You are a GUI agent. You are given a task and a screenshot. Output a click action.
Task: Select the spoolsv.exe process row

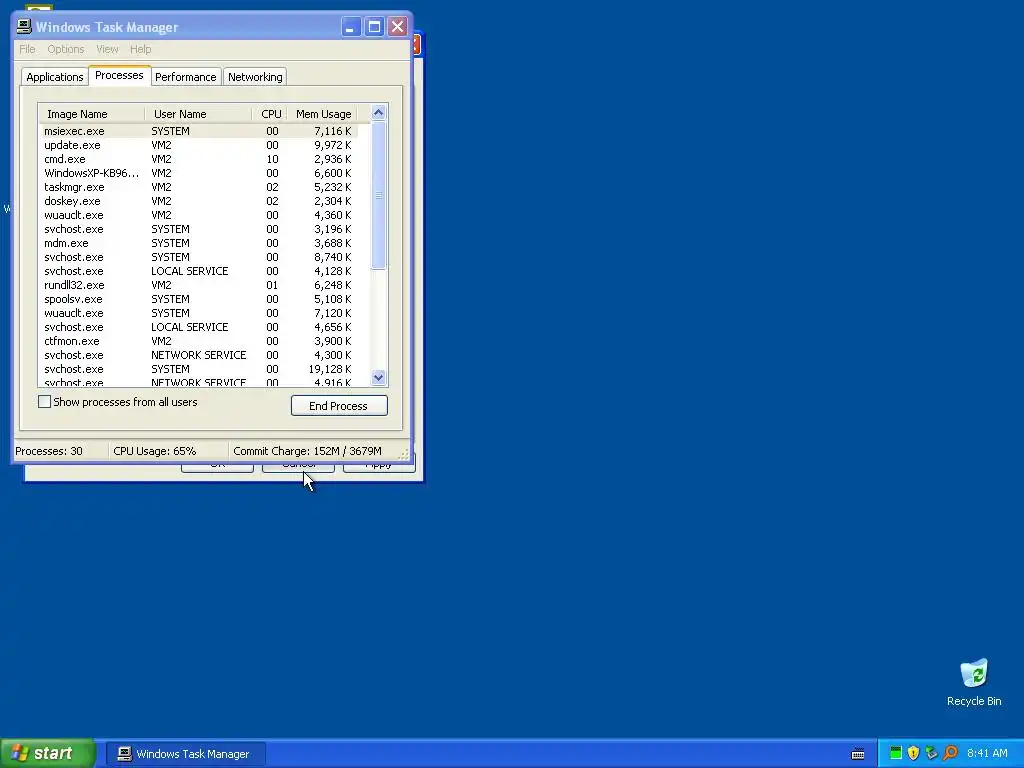199,299
